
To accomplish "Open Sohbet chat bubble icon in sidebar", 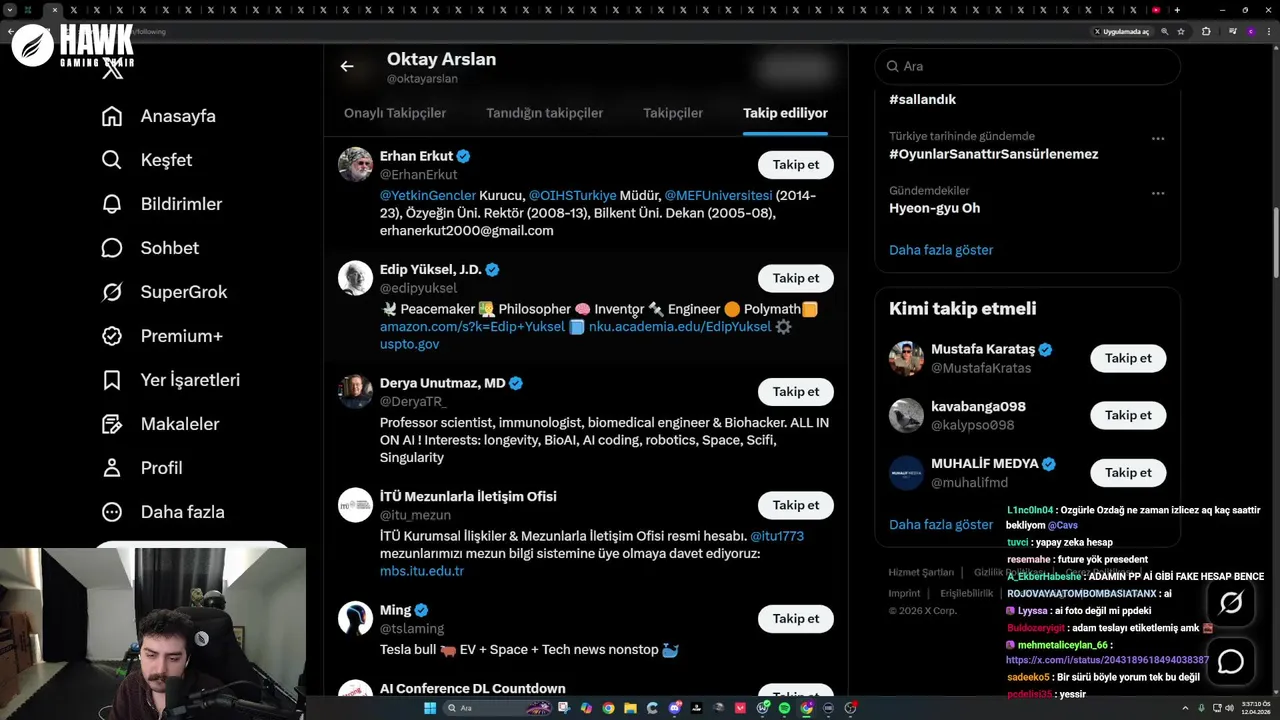I will (112, 248).
